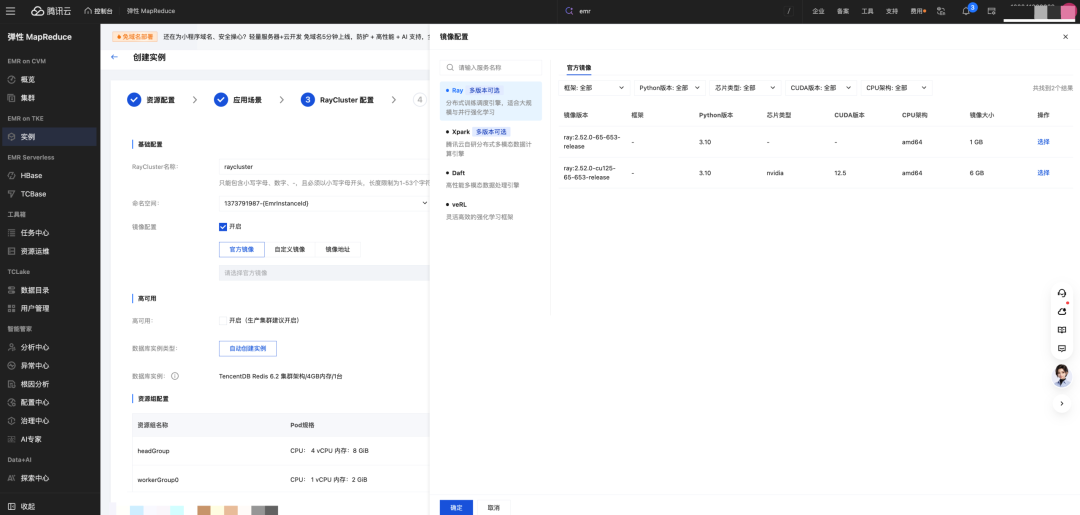Click the top search box containing emr
This screenshot has width=1080, height=515.
pyautogui.click(x=678, y=11)
